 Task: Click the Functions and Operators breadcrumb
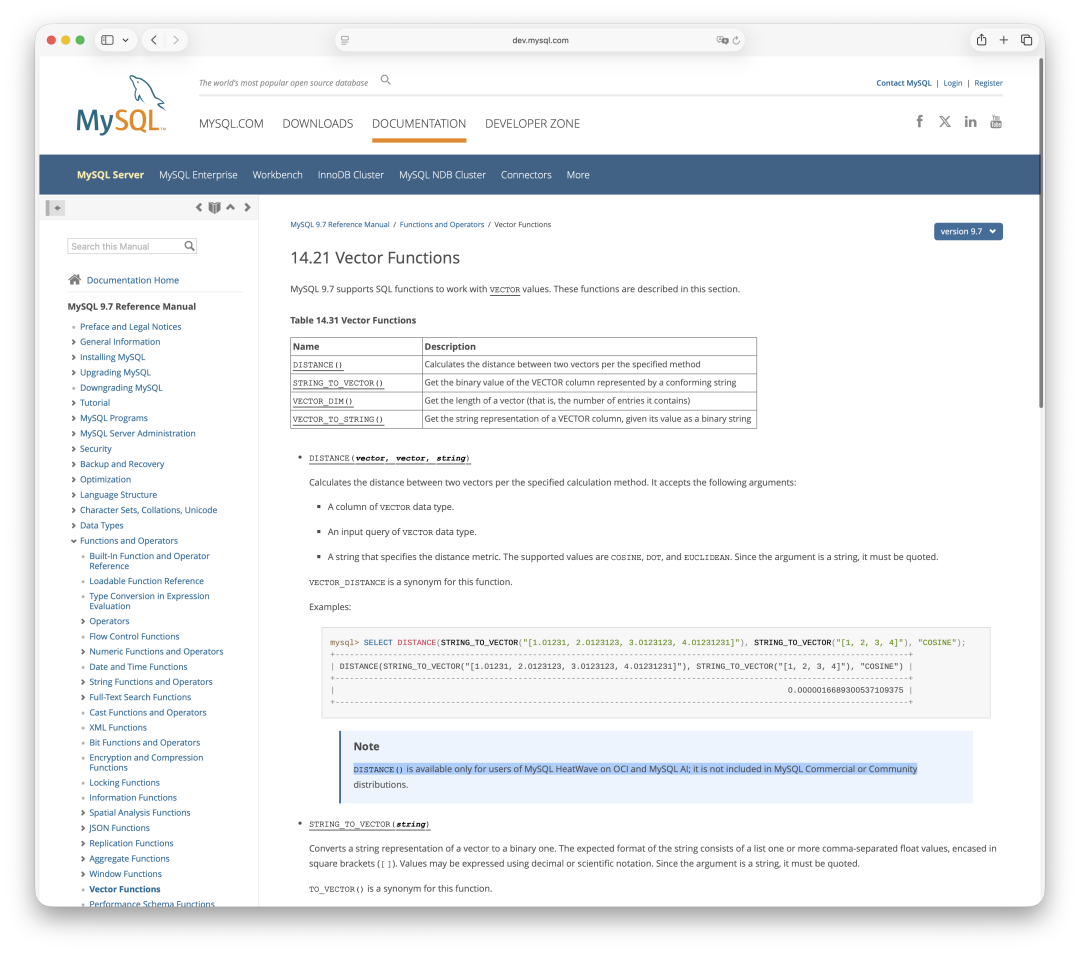[x=442, y=224]
